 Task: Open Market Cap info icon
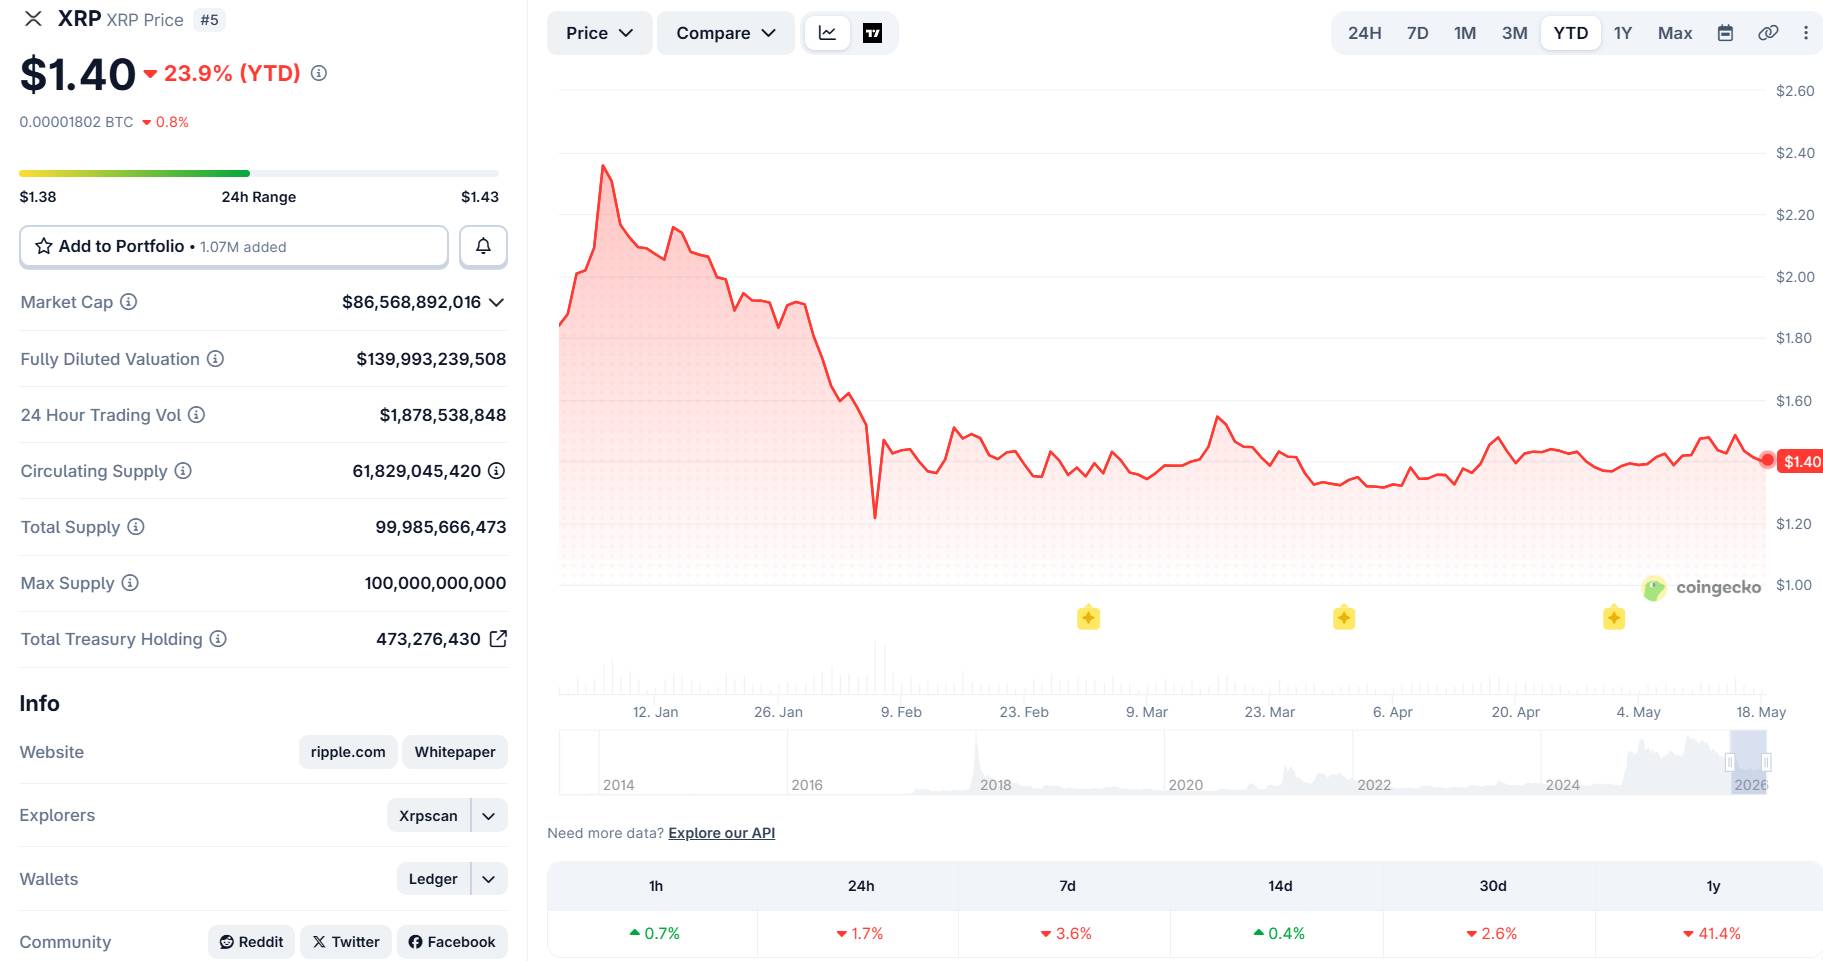click(x=129, y=302)
